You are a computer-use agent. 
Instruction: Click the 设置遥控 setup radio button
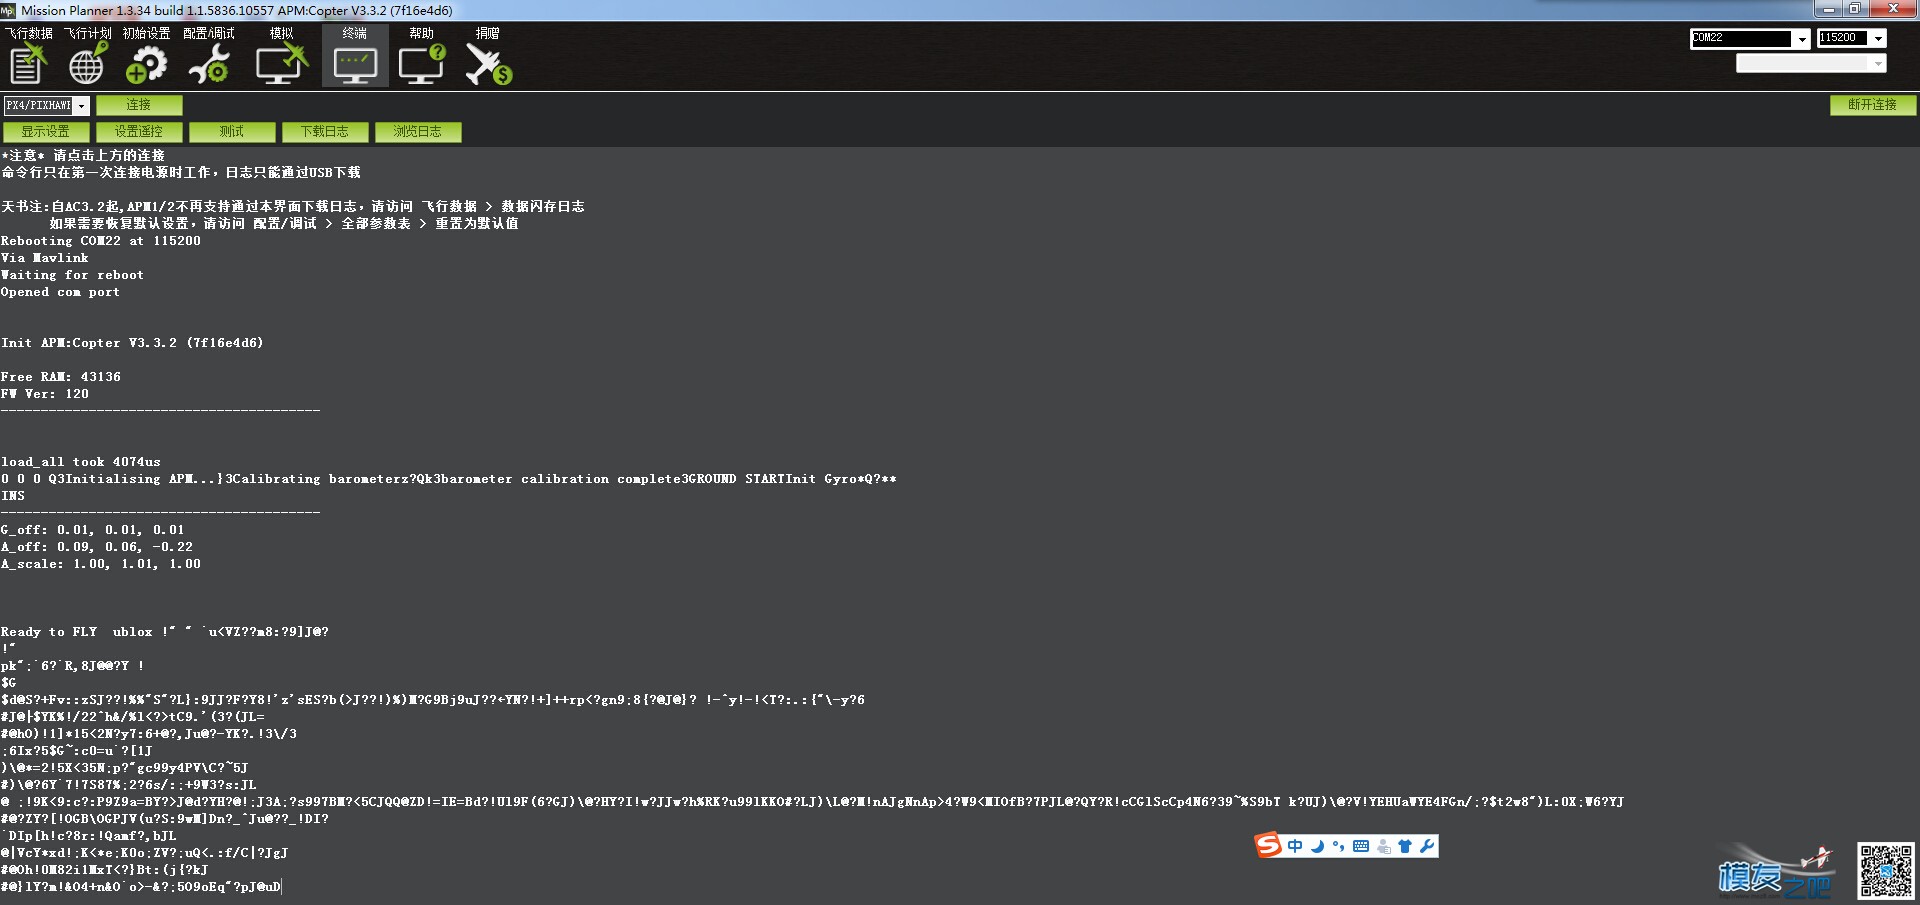point(139,132)
